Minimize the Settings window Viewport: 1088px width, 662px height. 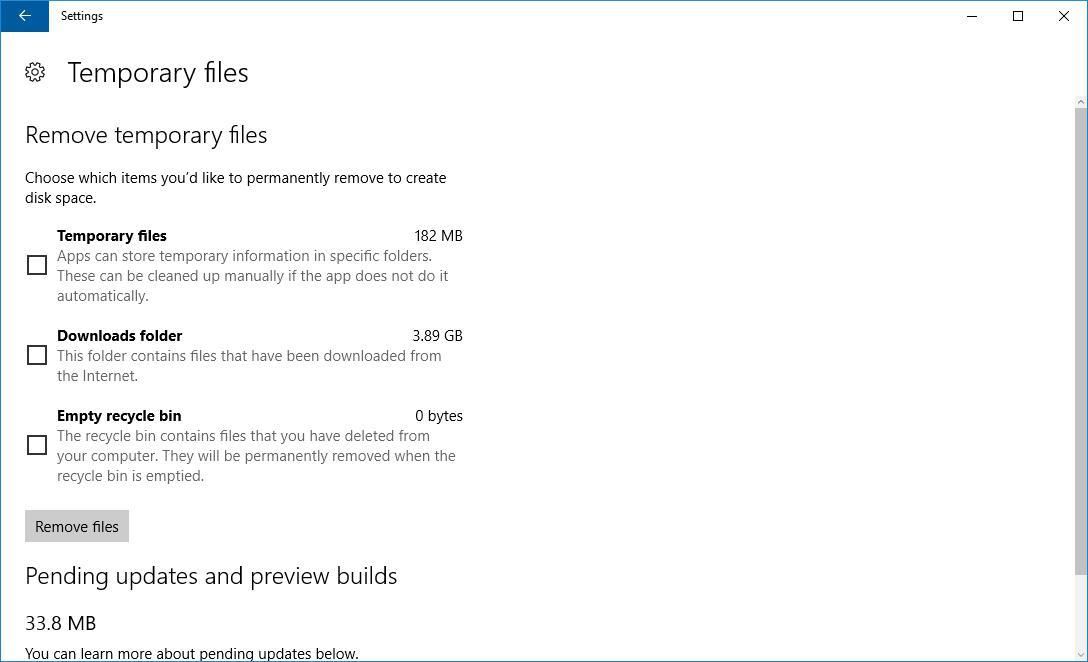click(972, 16)
